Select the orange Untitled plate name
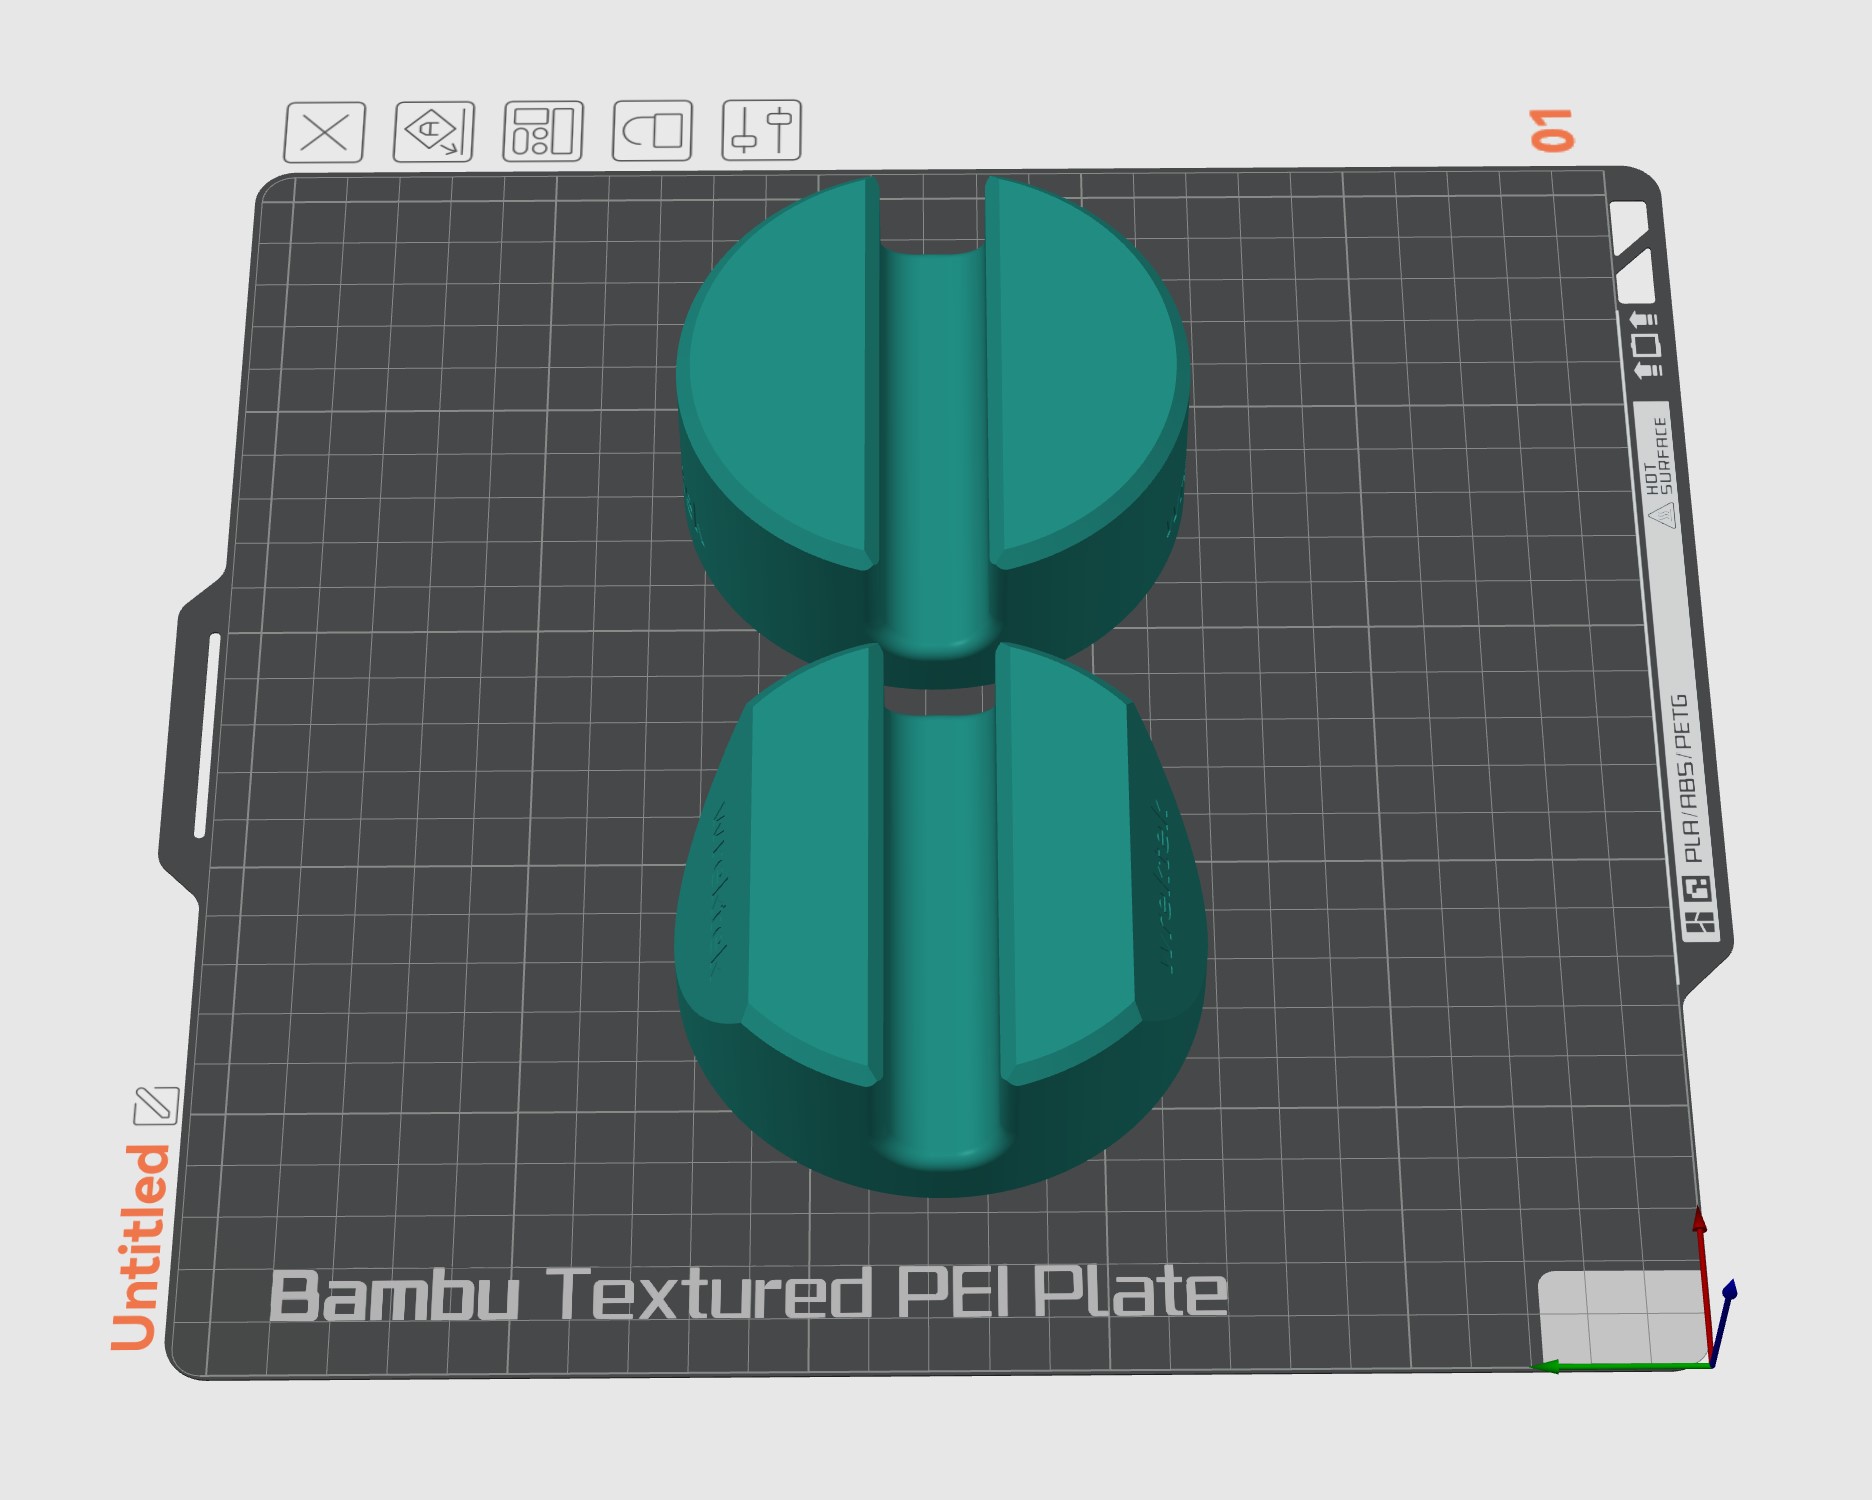 (x=140, y=1247)
